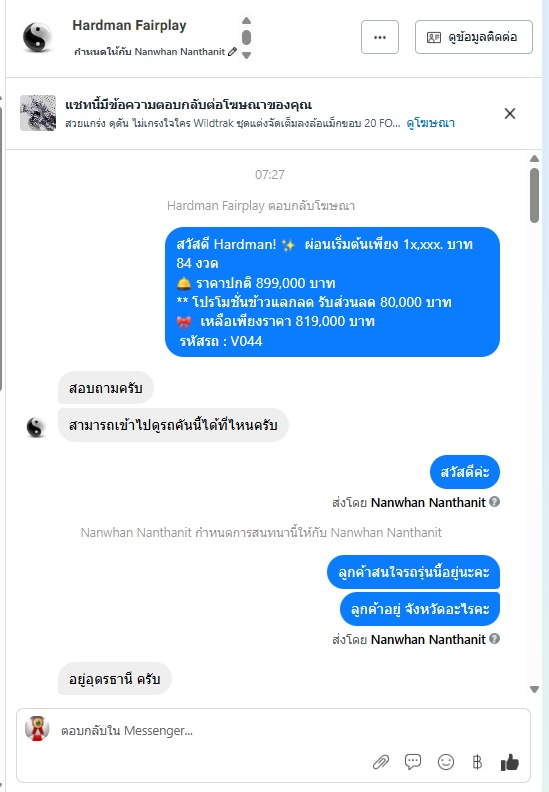The width and height of the screenshot is (549, 792).
Task: Send a thumbs-up like
Action: point(509,762)
